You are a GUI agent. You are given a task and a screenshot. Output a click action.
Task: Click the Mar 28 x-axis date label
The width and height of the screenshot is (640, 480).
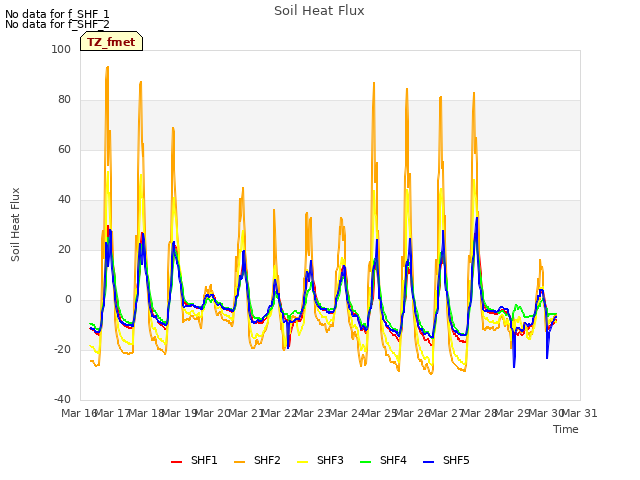(479, 413)
